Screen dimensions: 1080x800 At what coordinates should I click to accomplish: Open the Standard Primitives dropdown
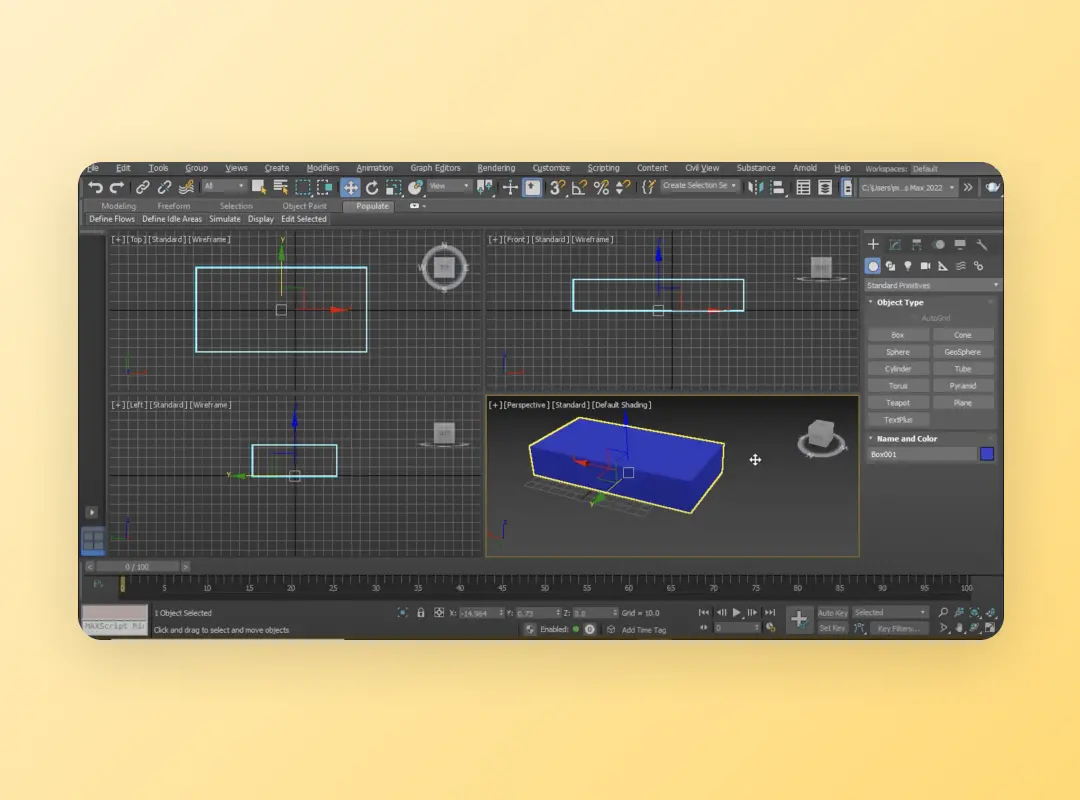coord(932,286)
